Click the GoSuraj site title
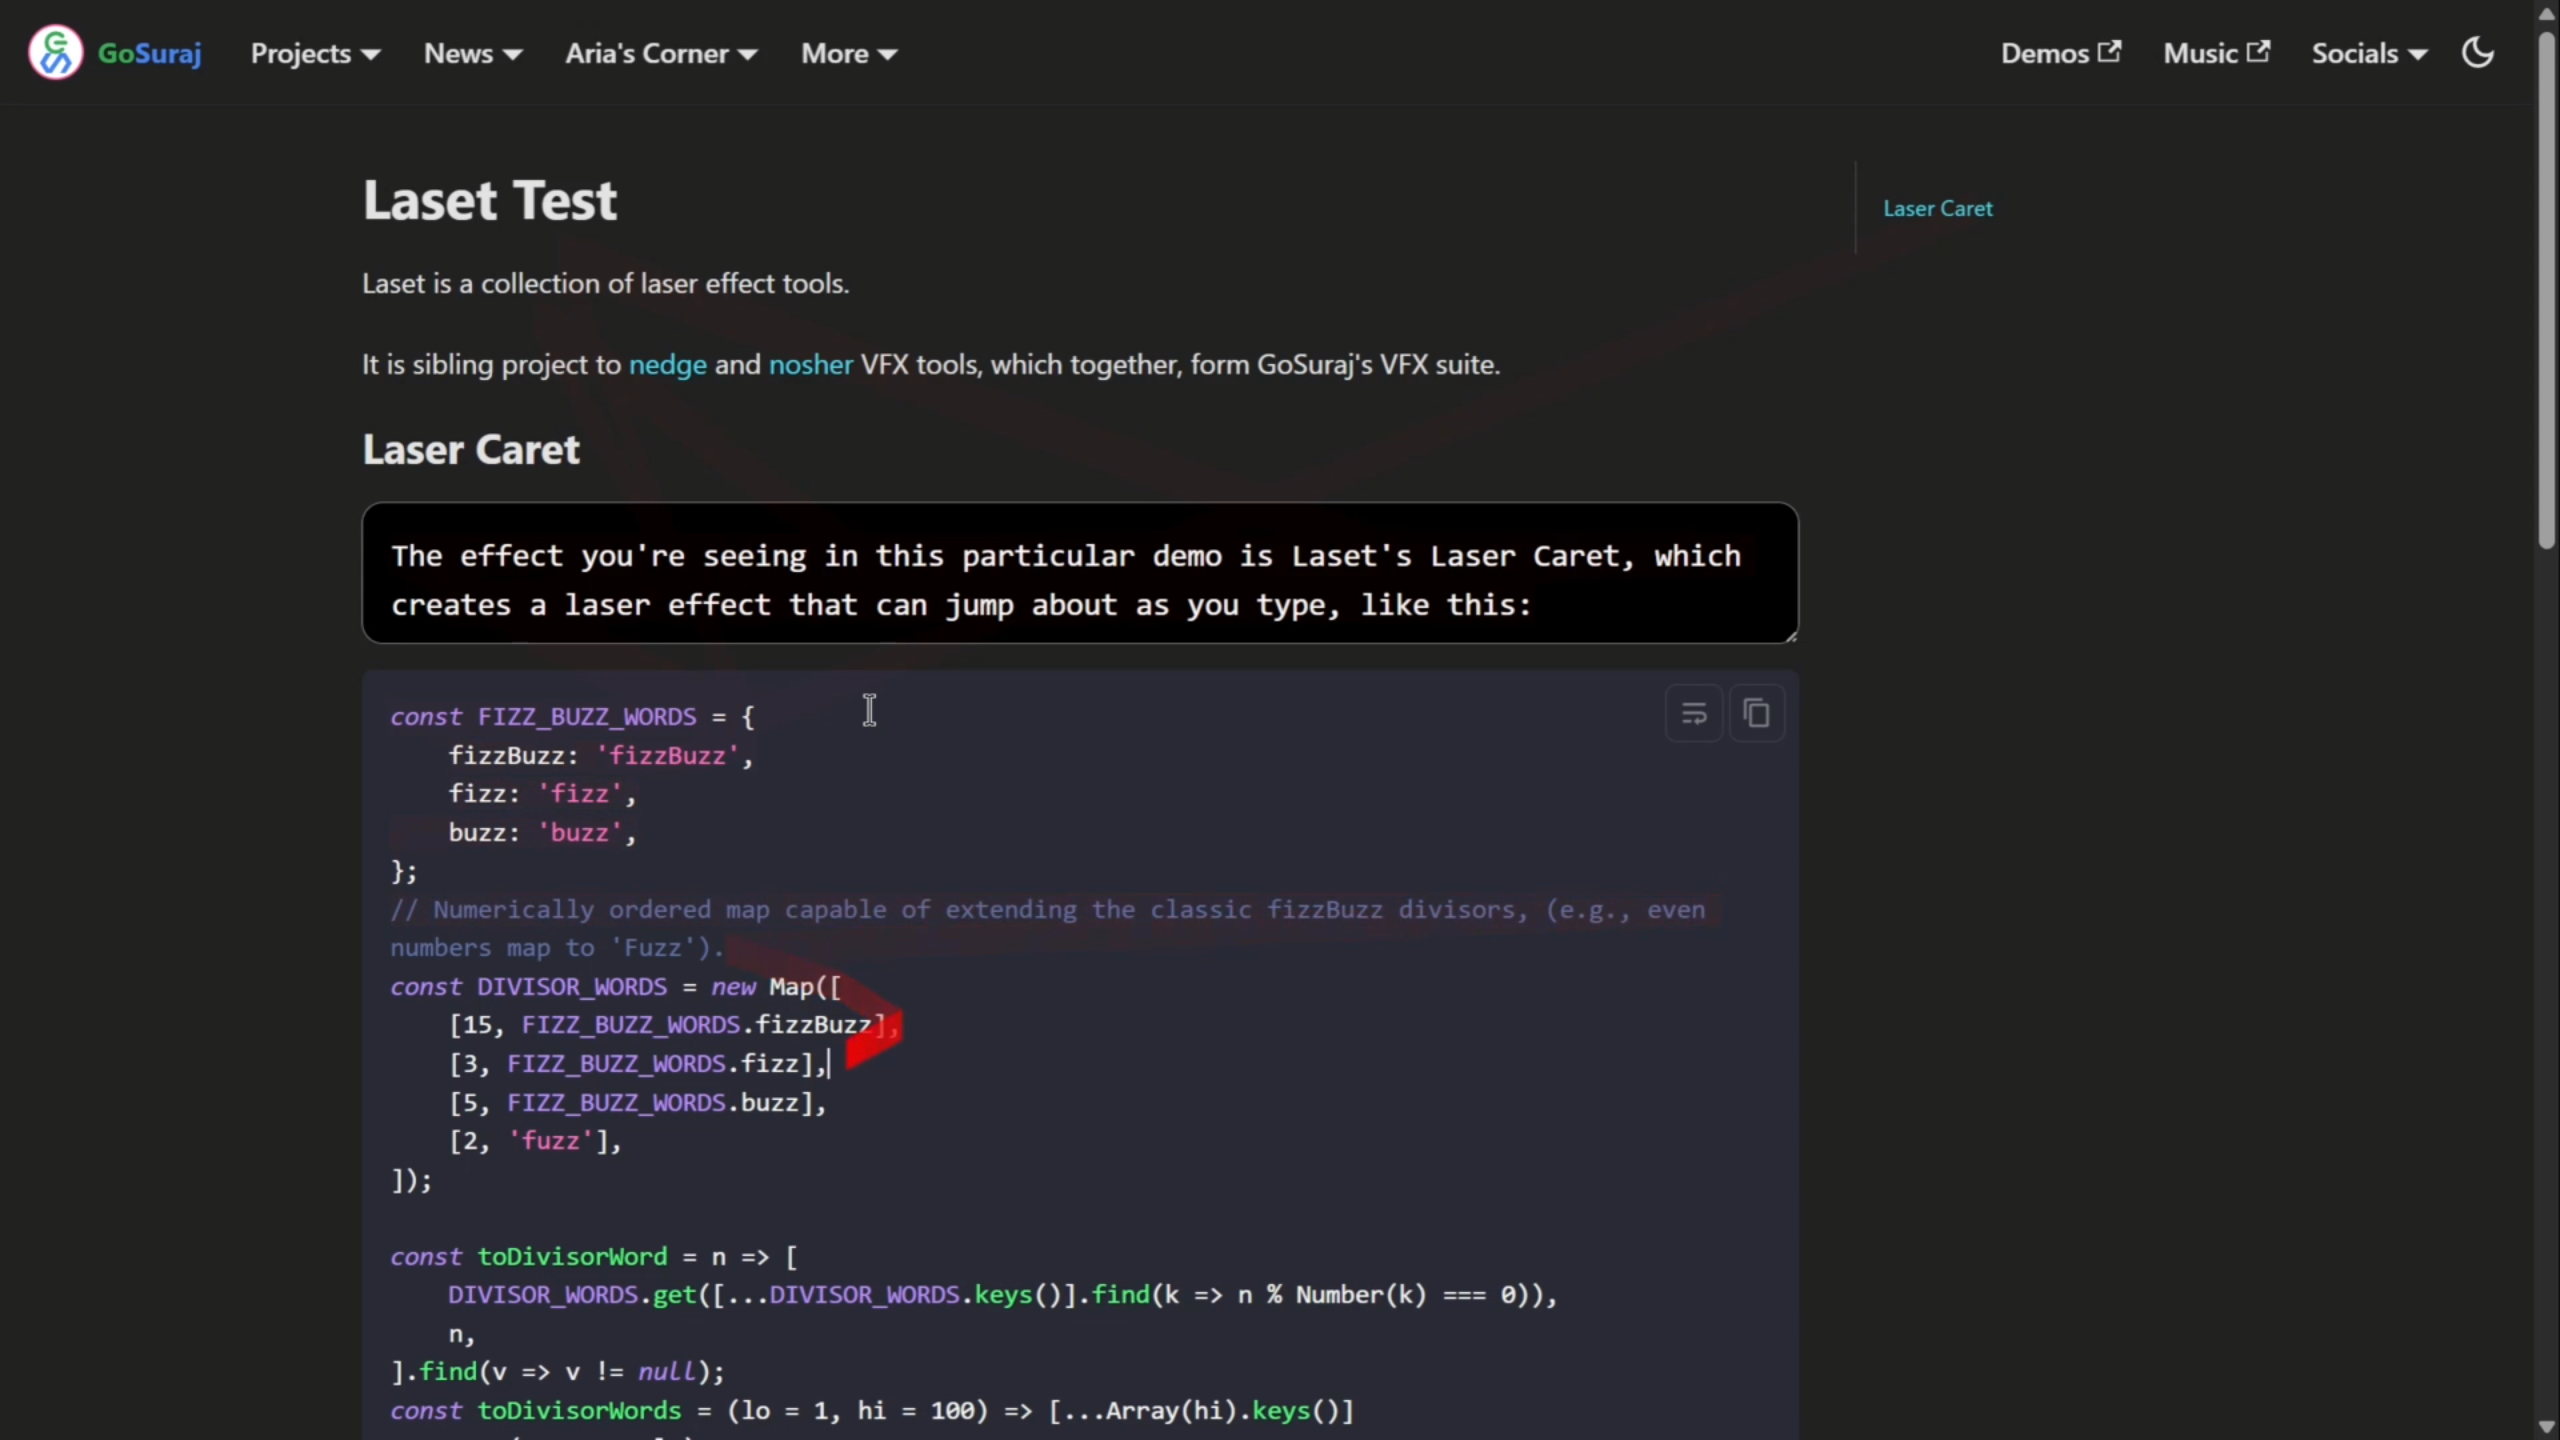 coord(150,54)
